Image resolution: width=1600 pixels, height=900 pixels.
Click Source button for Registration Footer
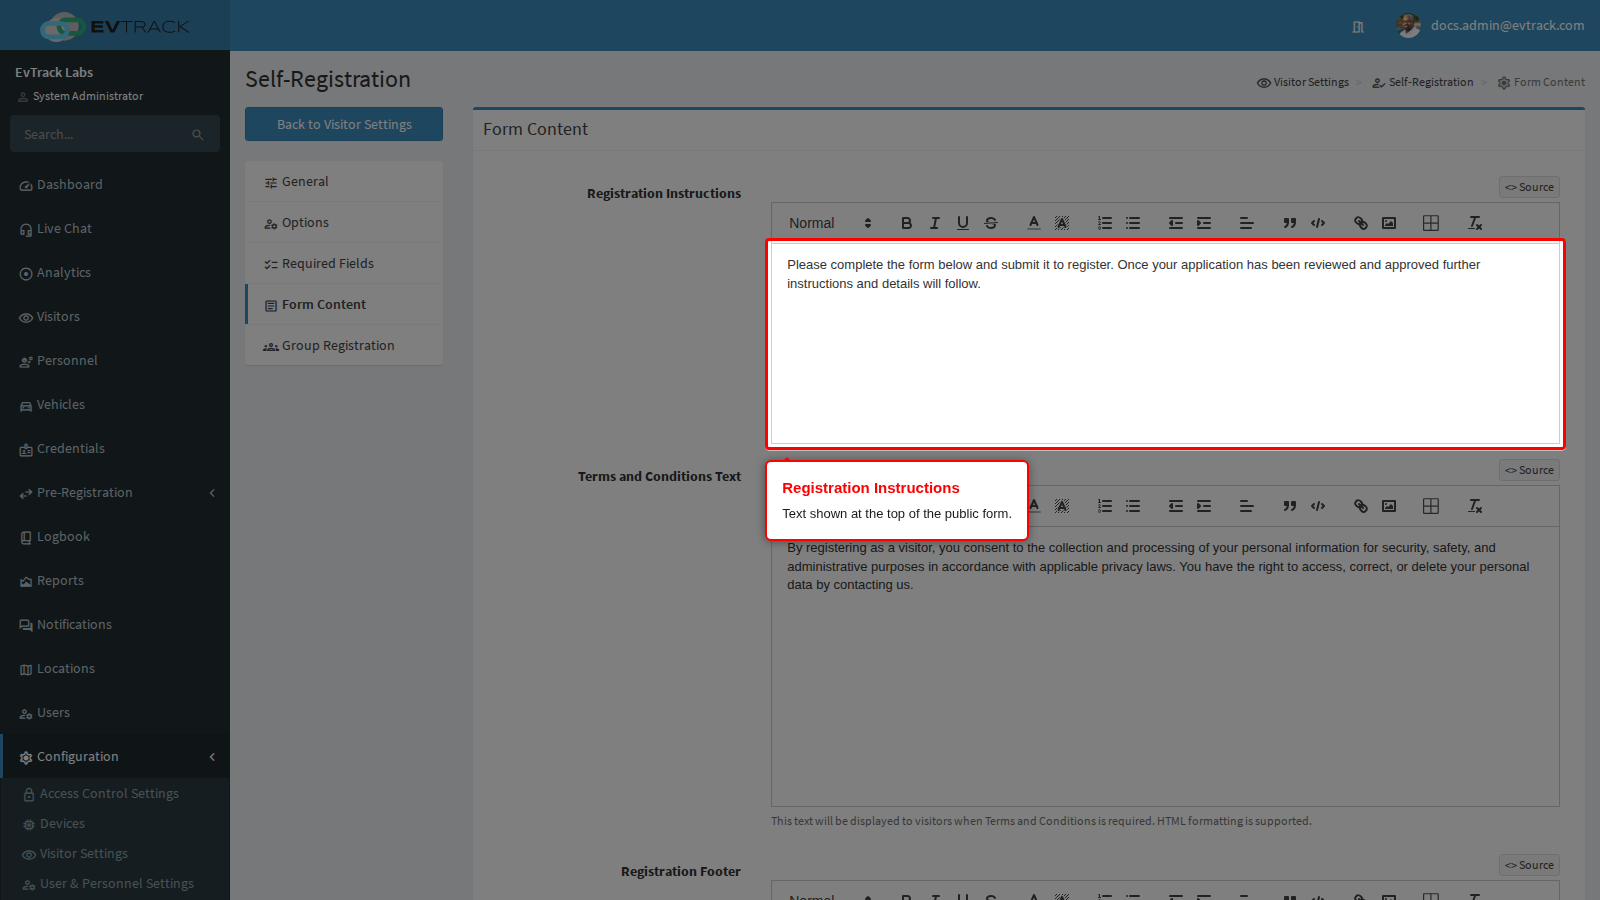(1529, 865)
